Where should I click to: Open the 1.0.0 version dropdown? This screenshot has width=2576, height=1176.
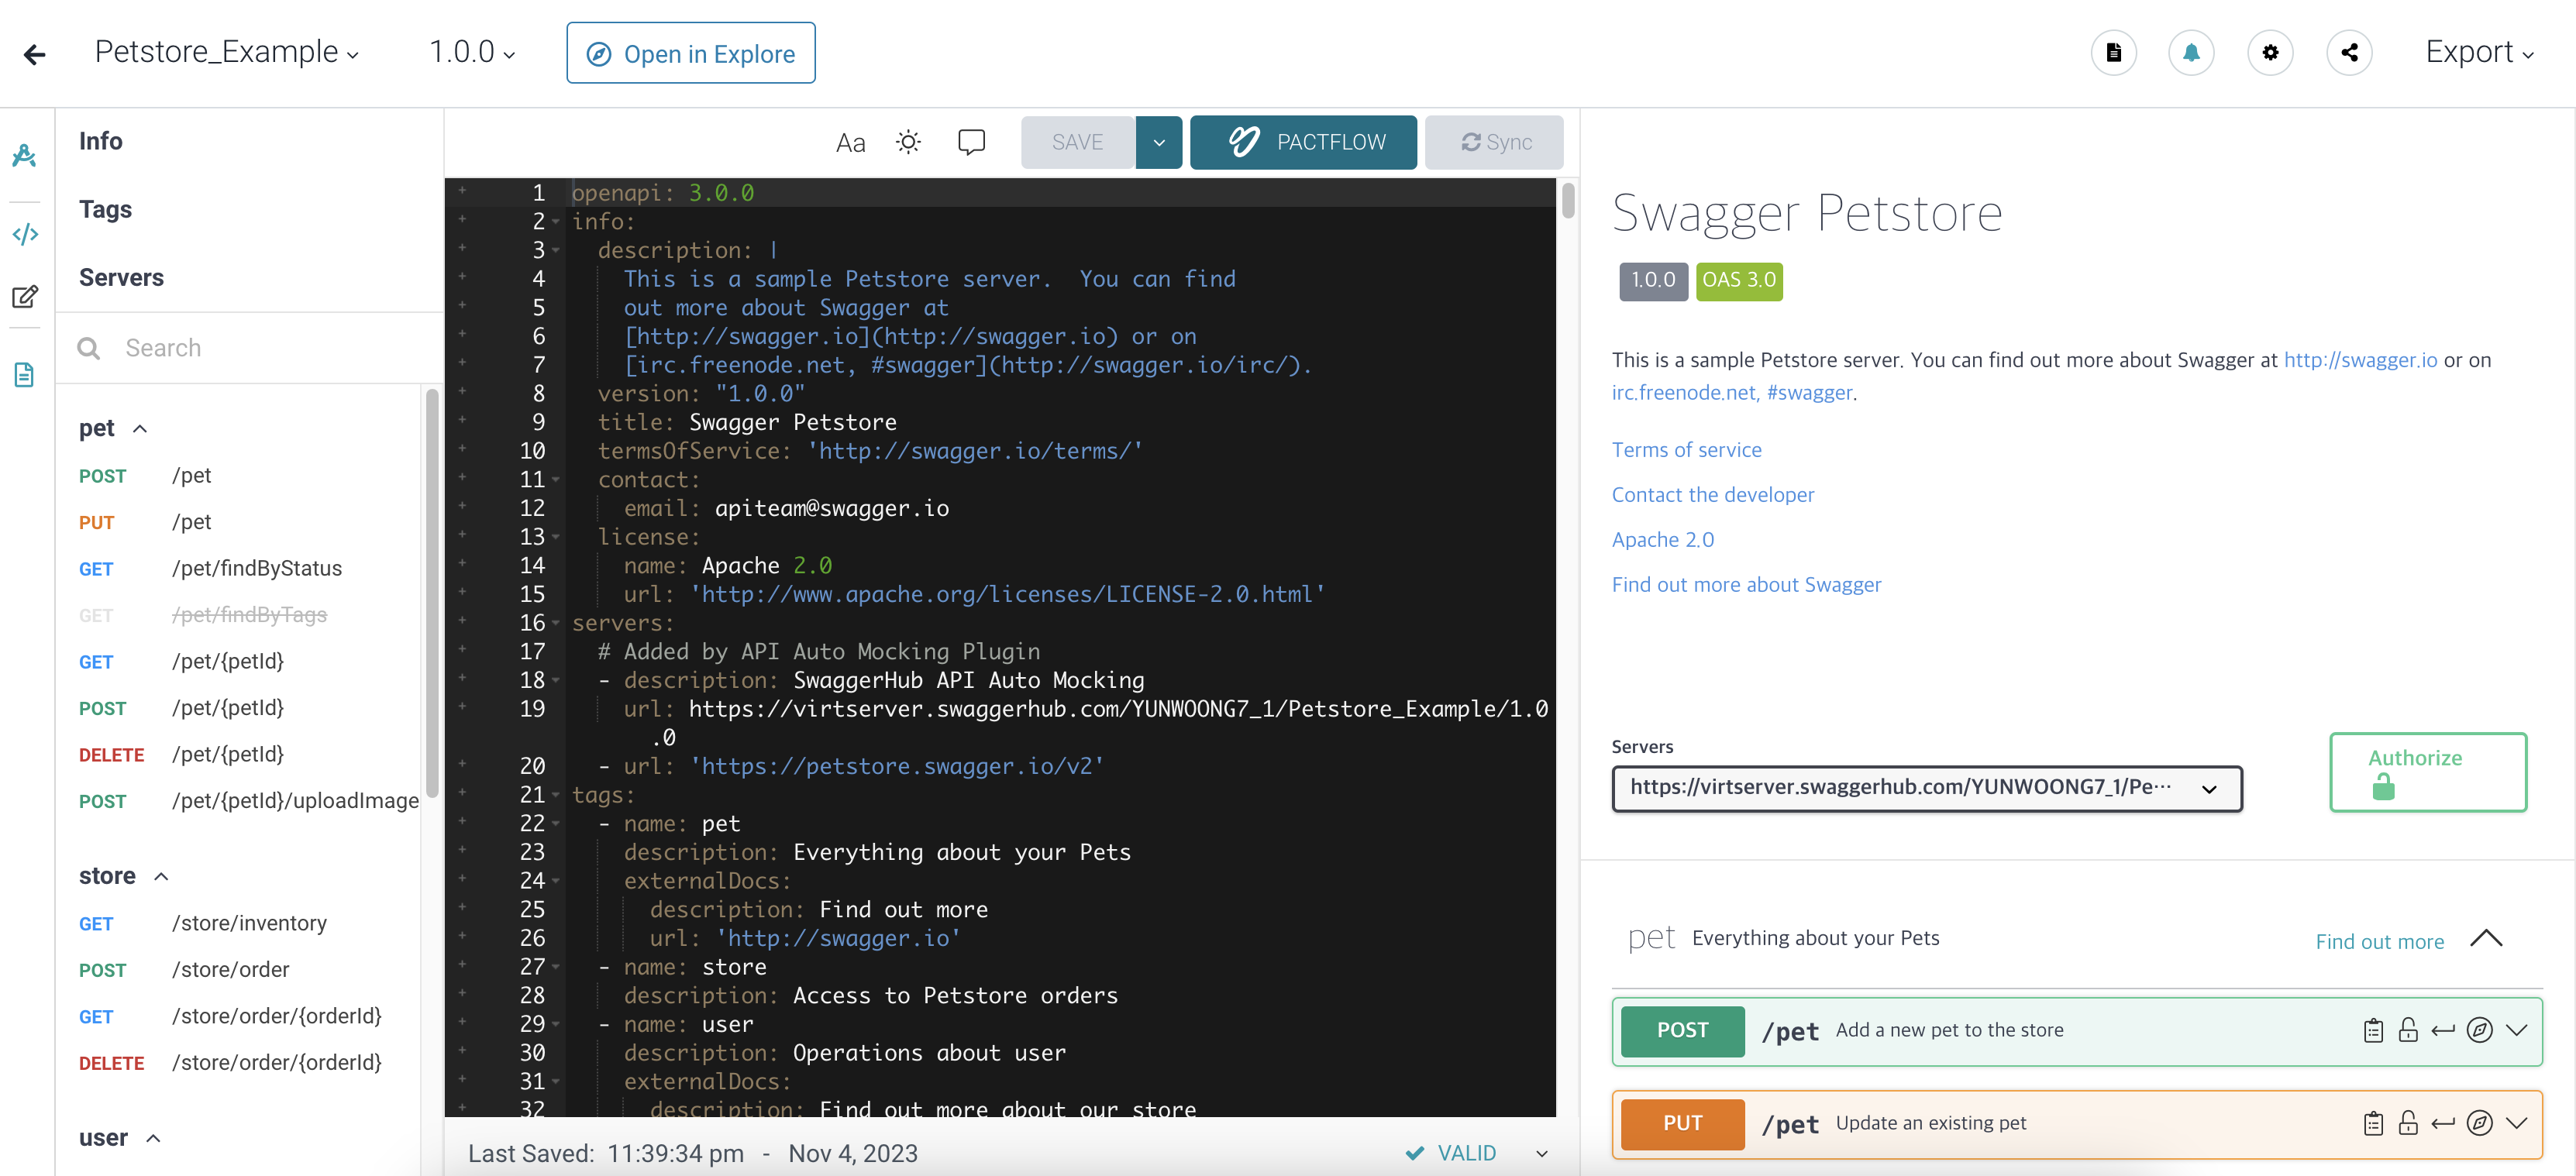(472, 52)
